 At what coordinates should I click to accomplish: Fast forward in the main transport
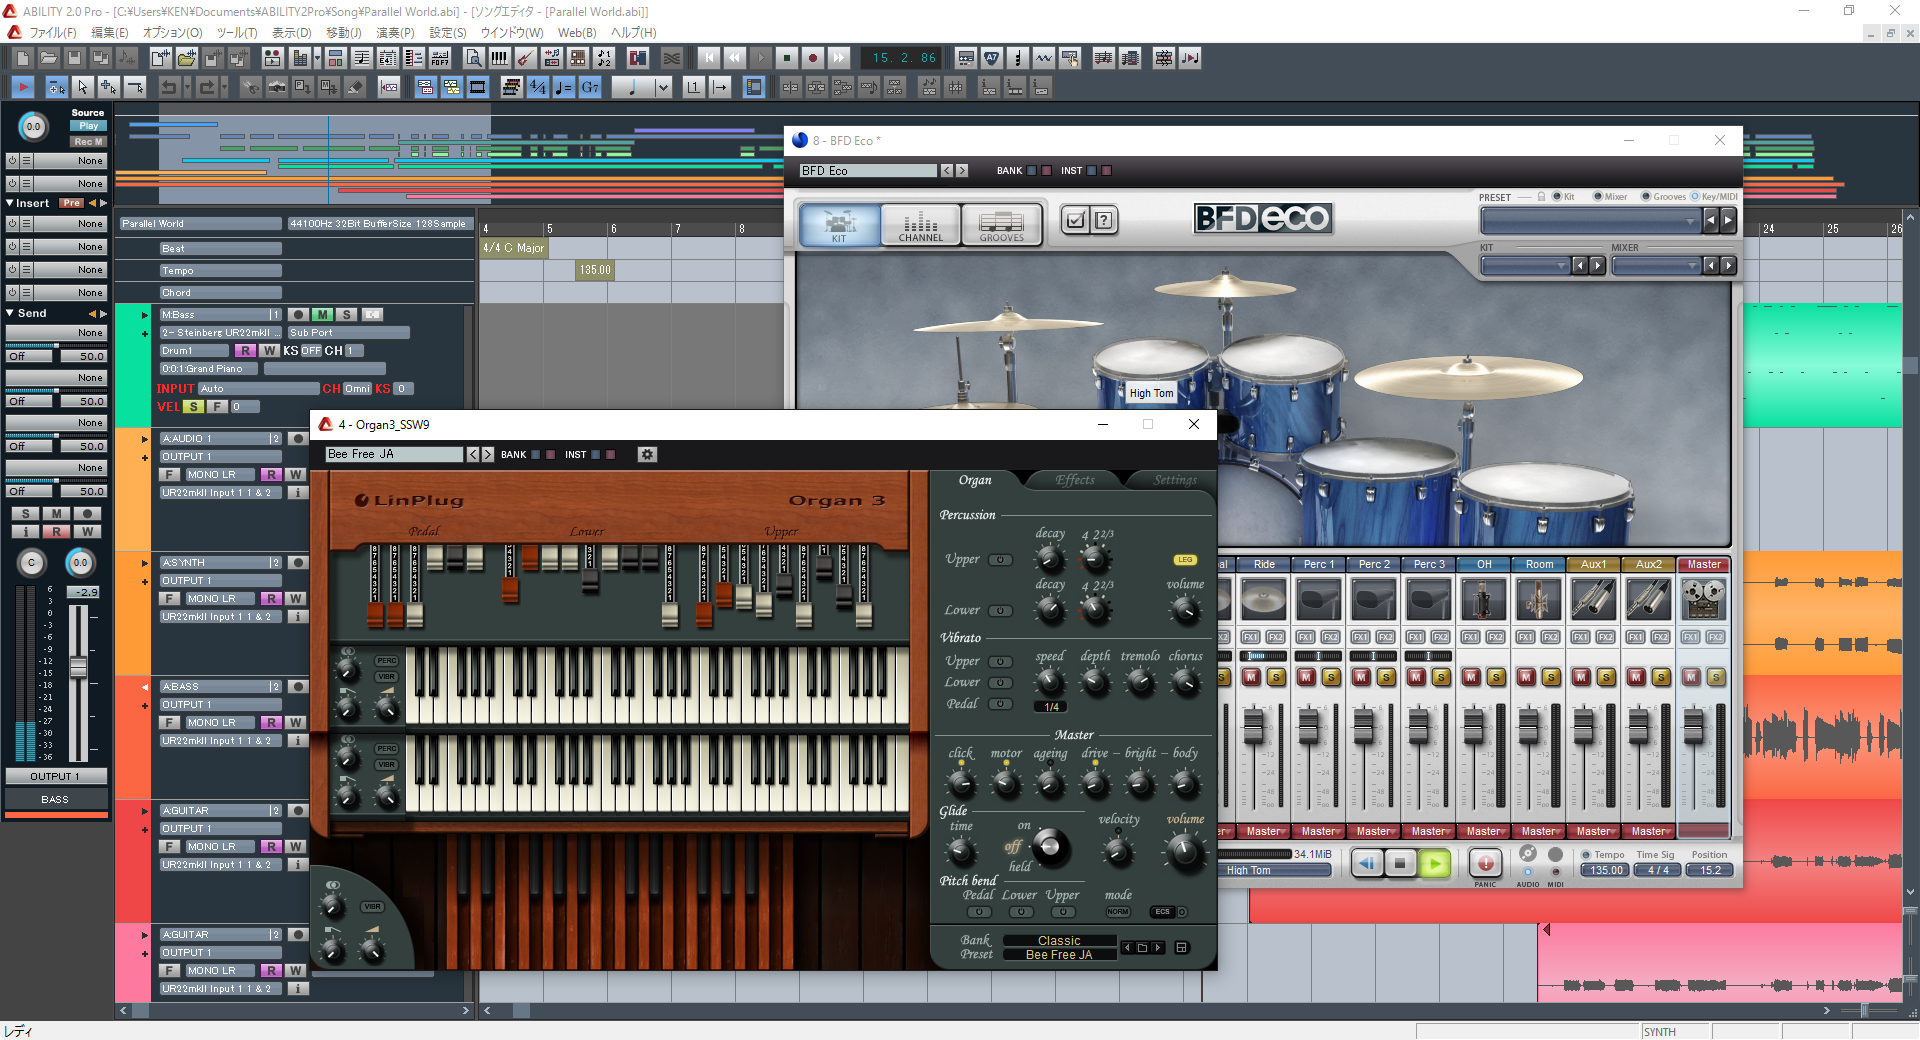coord(839,58)
